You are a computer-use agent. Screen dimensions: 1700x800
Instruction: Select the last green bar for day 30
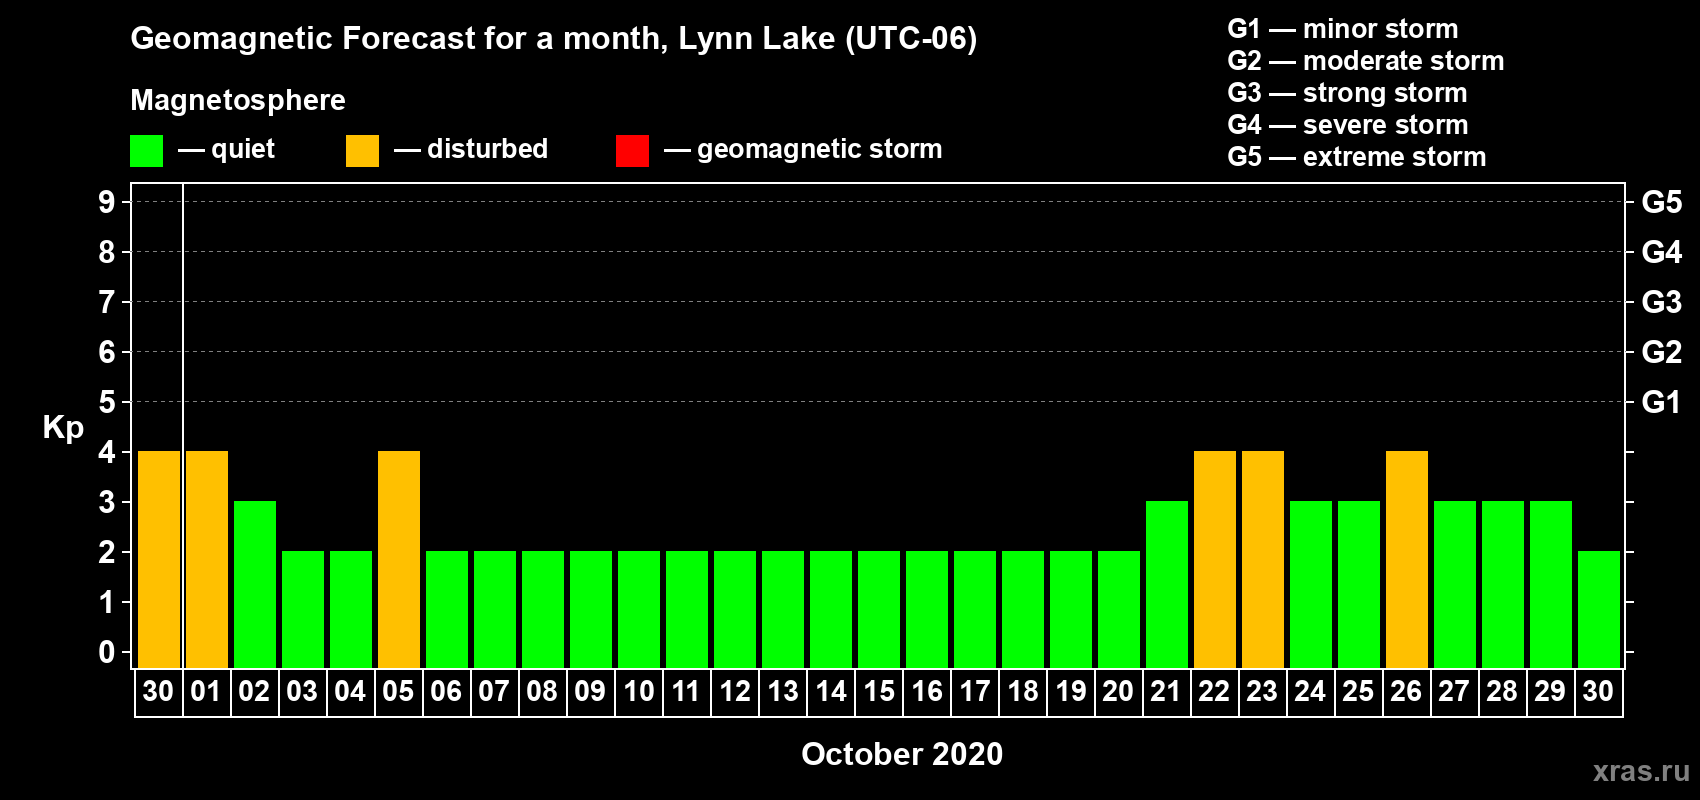1599,609
